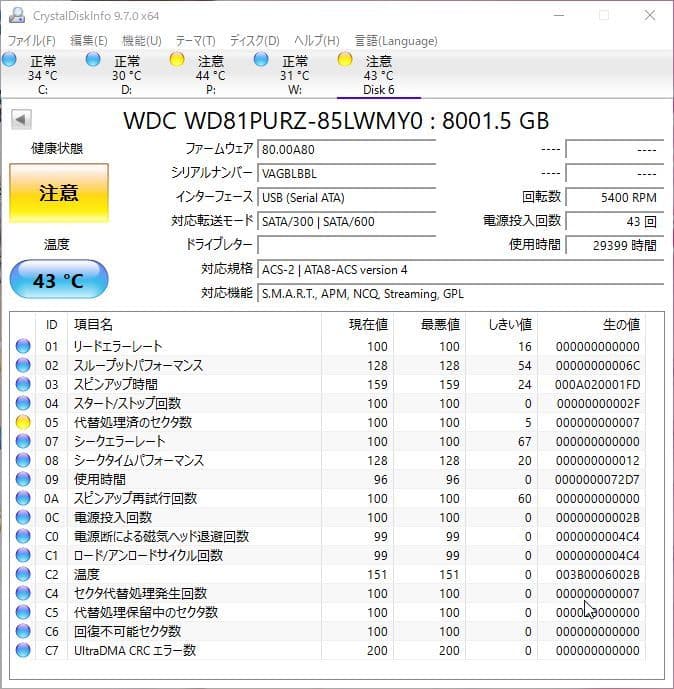Click the blue status orb for ID 09
674x689 pixels.
(x=23, y=479)
